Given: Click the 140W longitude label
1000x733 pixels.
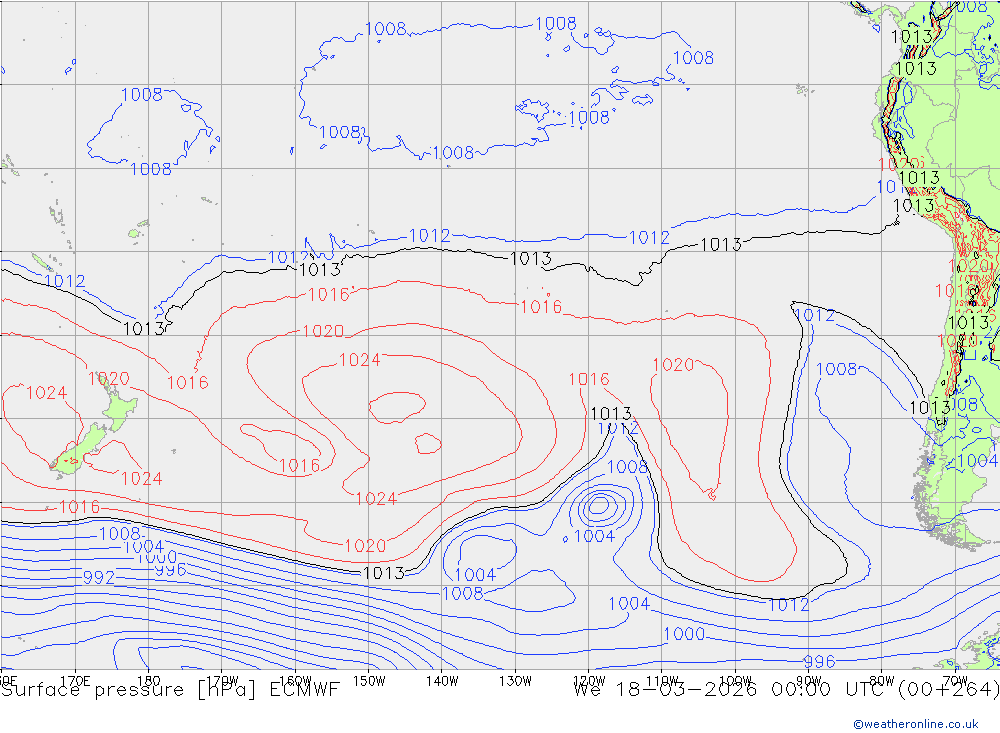Looking at the screenshot, I should [442, 681].
